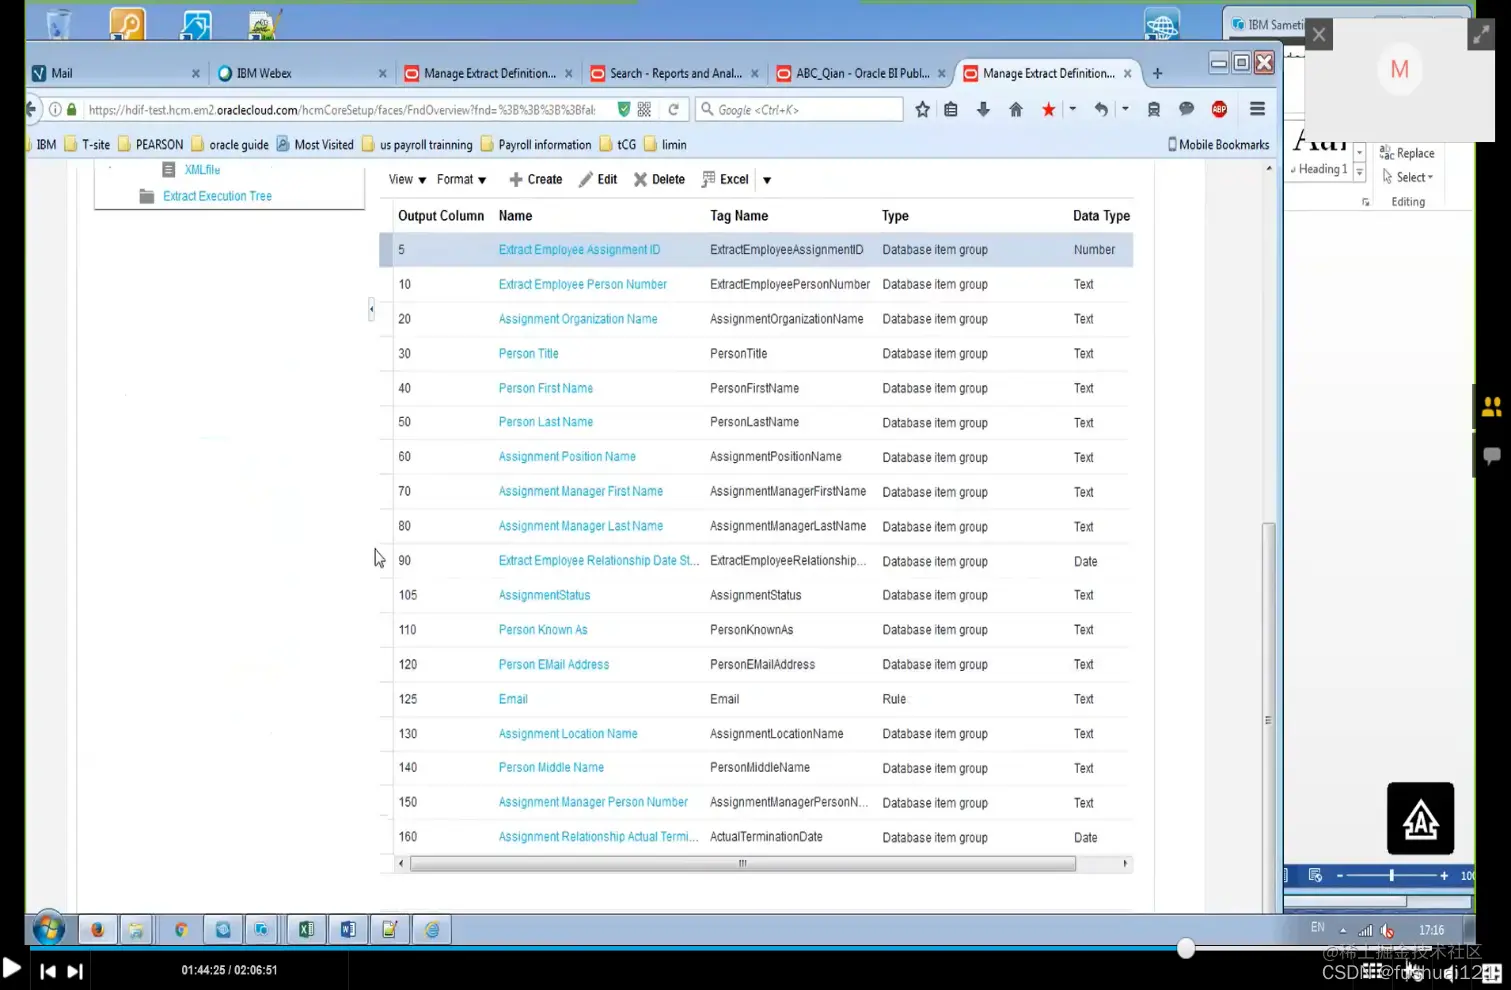
Task: Switch to the Mail tab
Action: point(116,73)
